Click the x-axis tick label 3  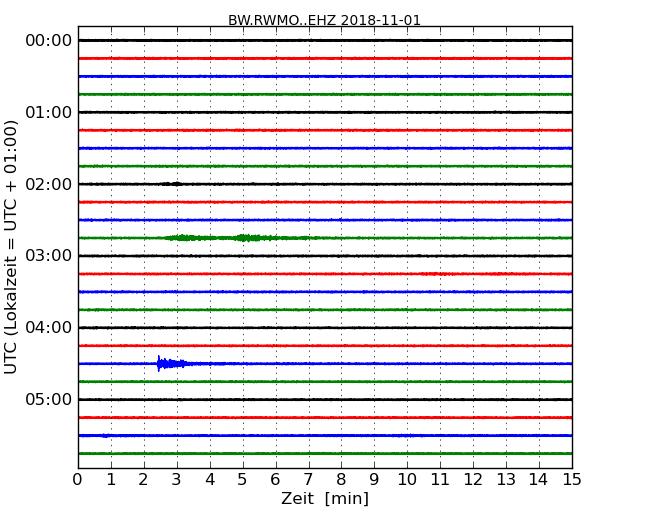(x=177, y=480)
